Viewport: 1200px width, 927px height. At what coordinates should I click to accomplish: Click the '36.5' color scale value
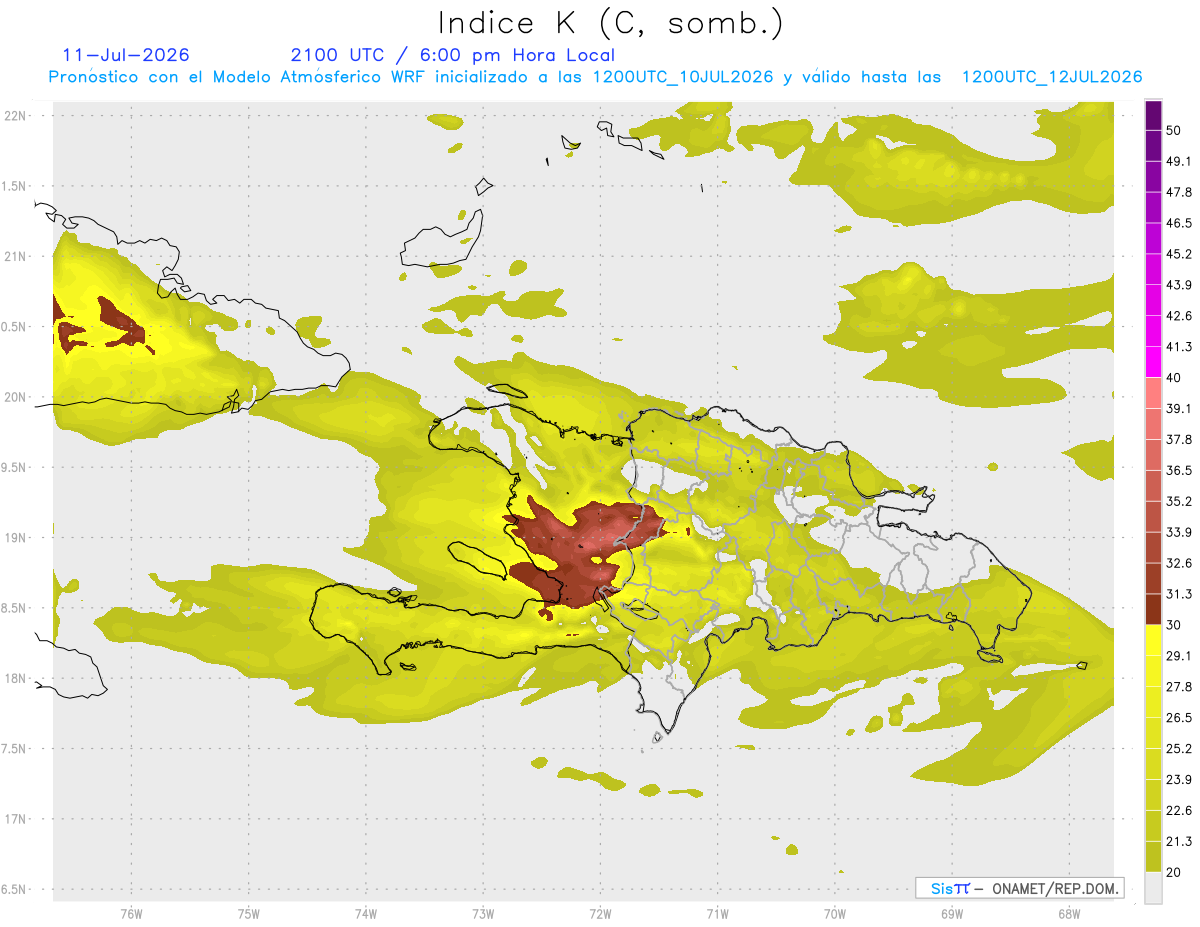[x=1179, y=470]
